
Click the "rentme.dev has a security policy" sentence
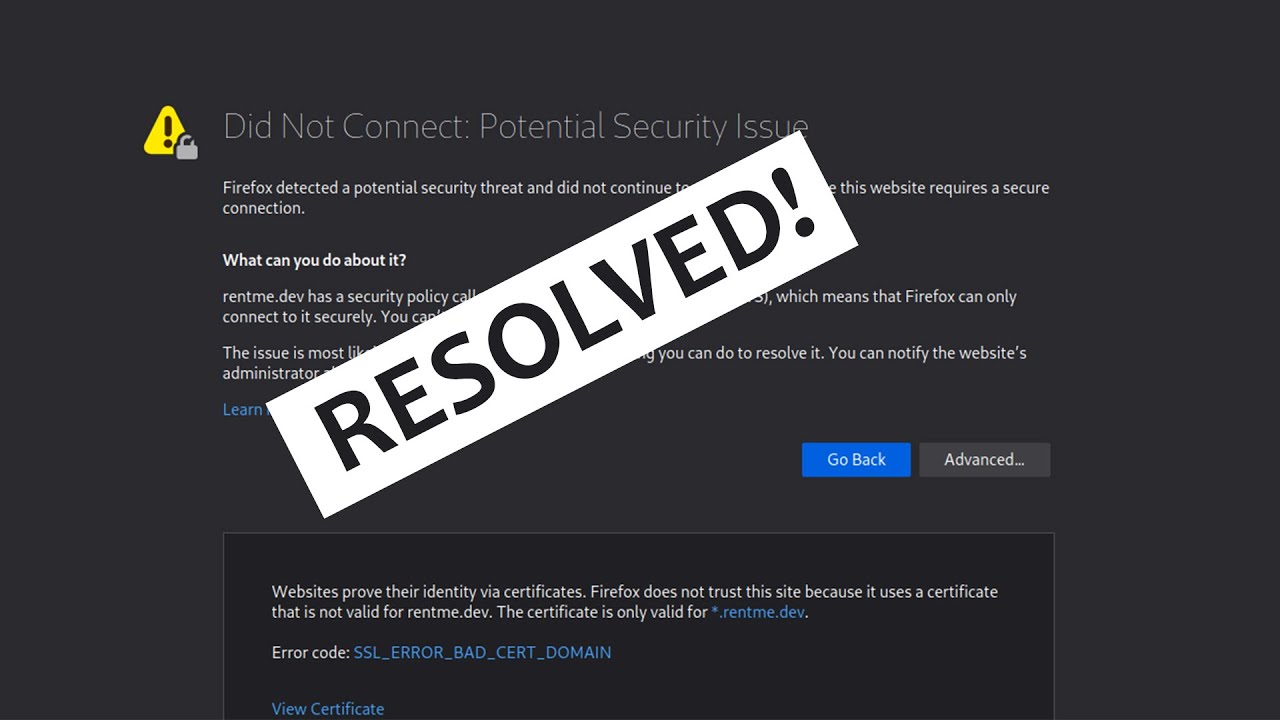click(x=340, y=296)
